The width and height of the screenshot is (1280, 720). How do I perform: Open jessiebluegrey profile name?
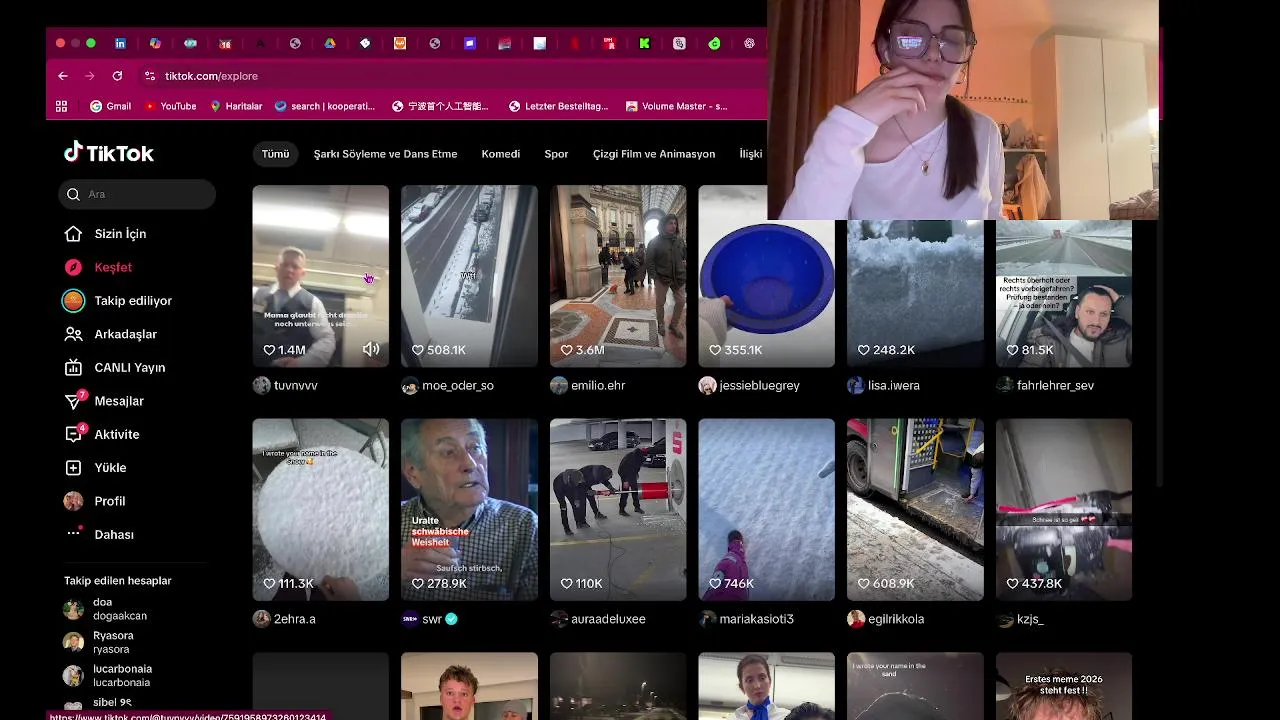coord(759,385)
